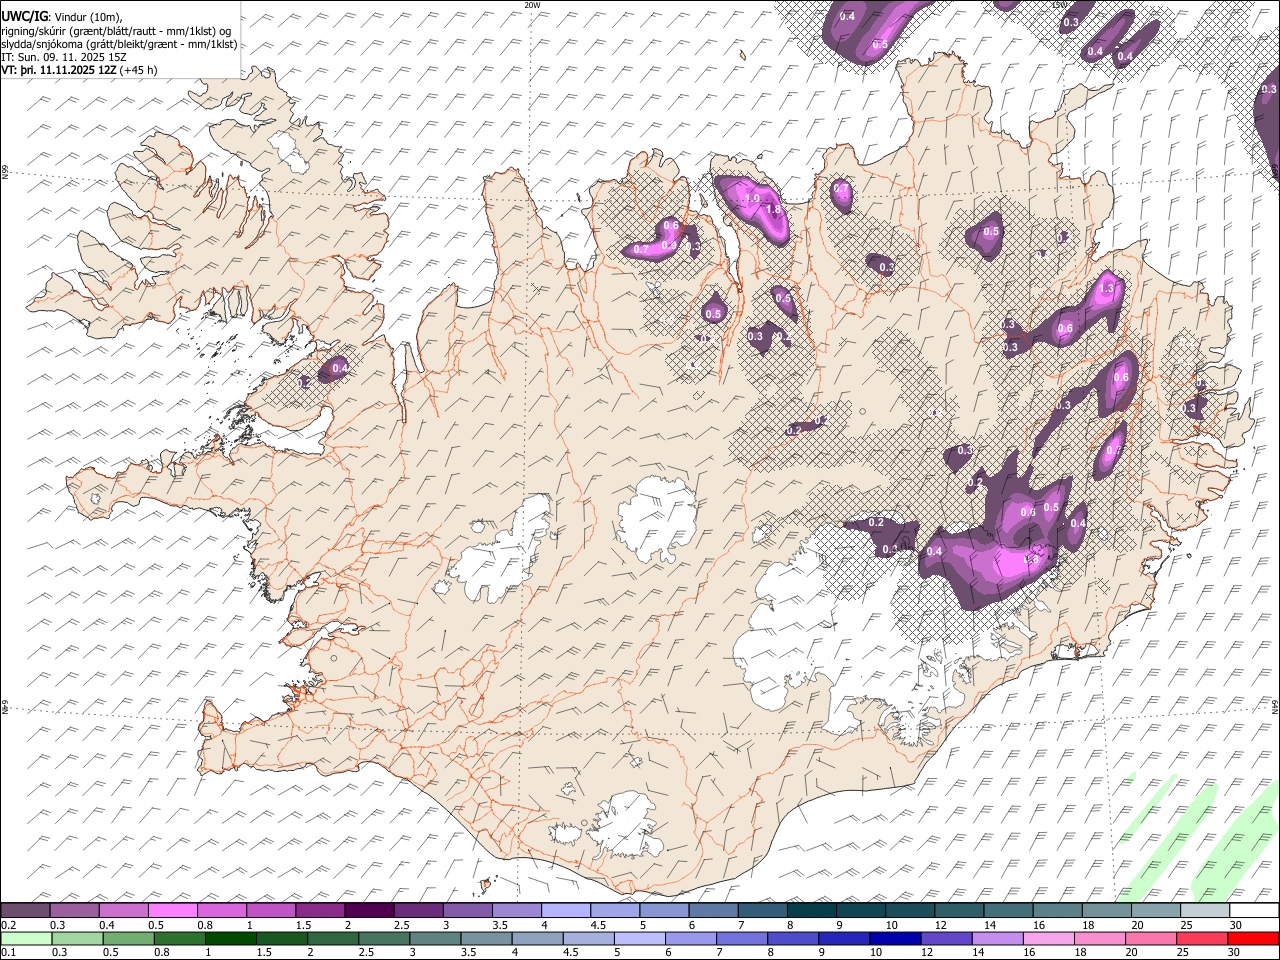Click the 'rigning/skúrir' legend description line
This screenshot has width=1280, height=960.
[x=116, y=31]
